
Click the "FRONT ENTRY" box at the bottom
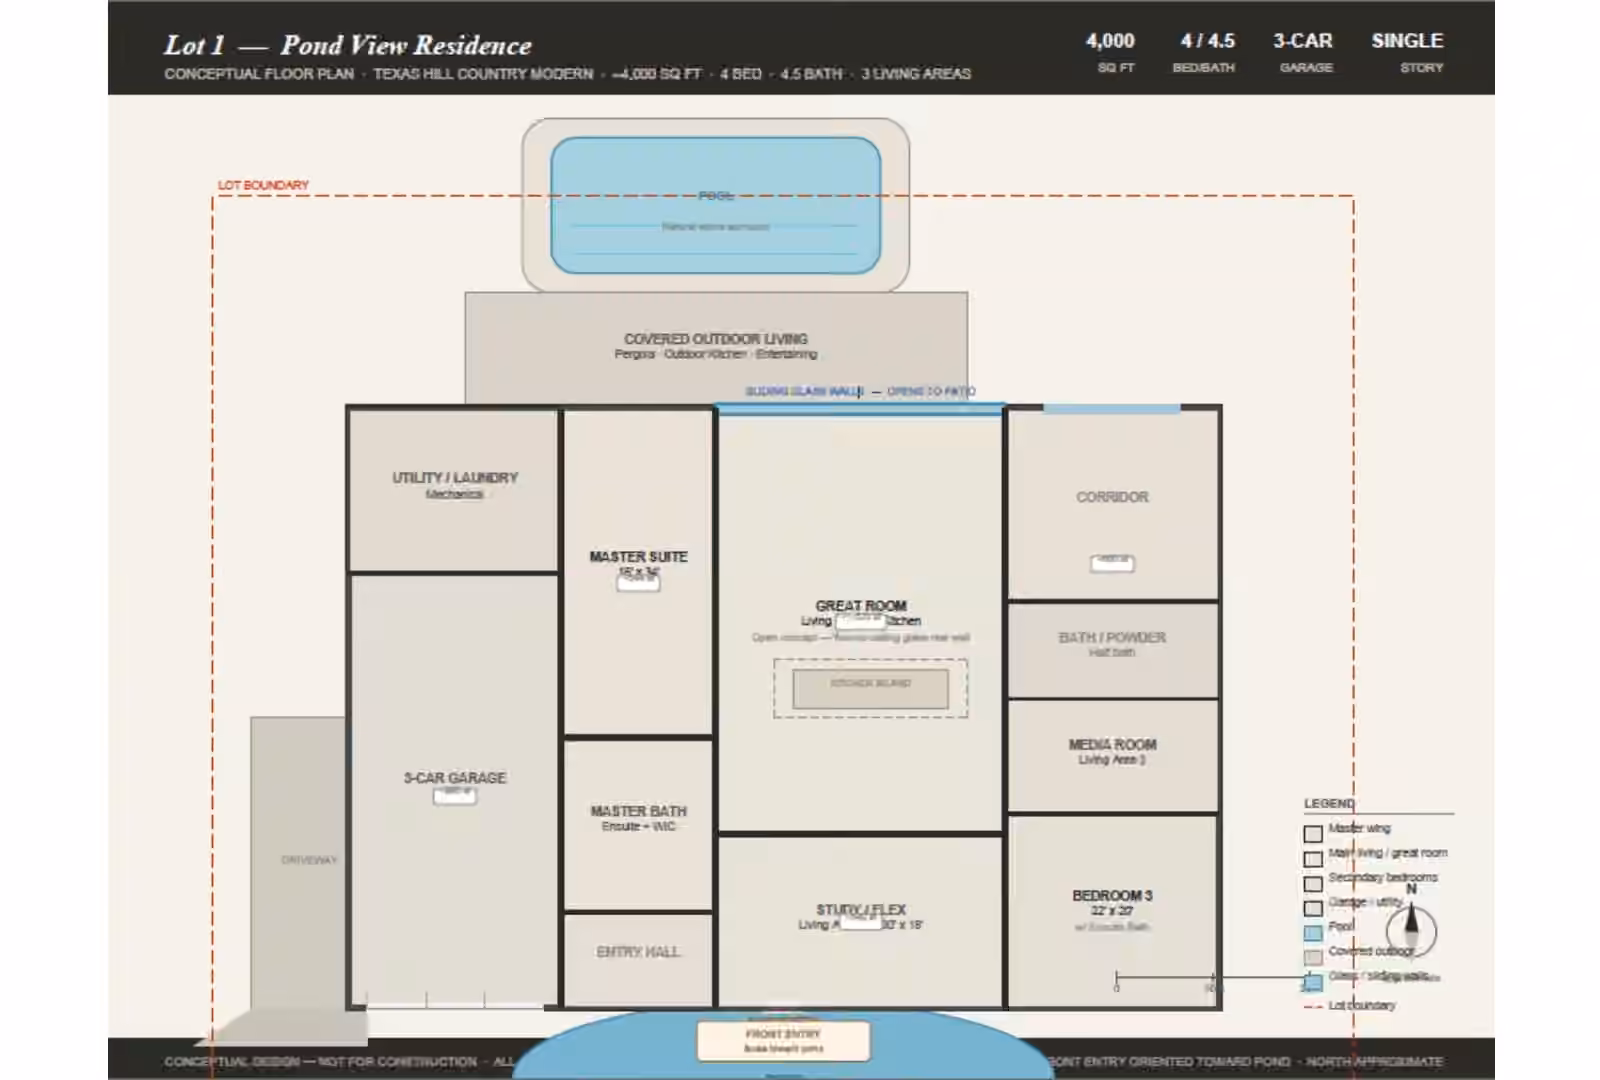783,1041
